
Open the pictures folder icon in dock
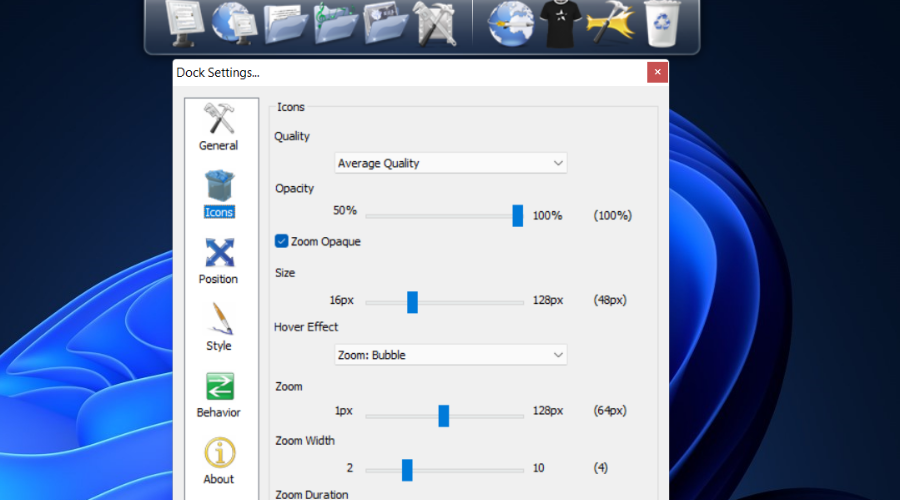point(385,24)
